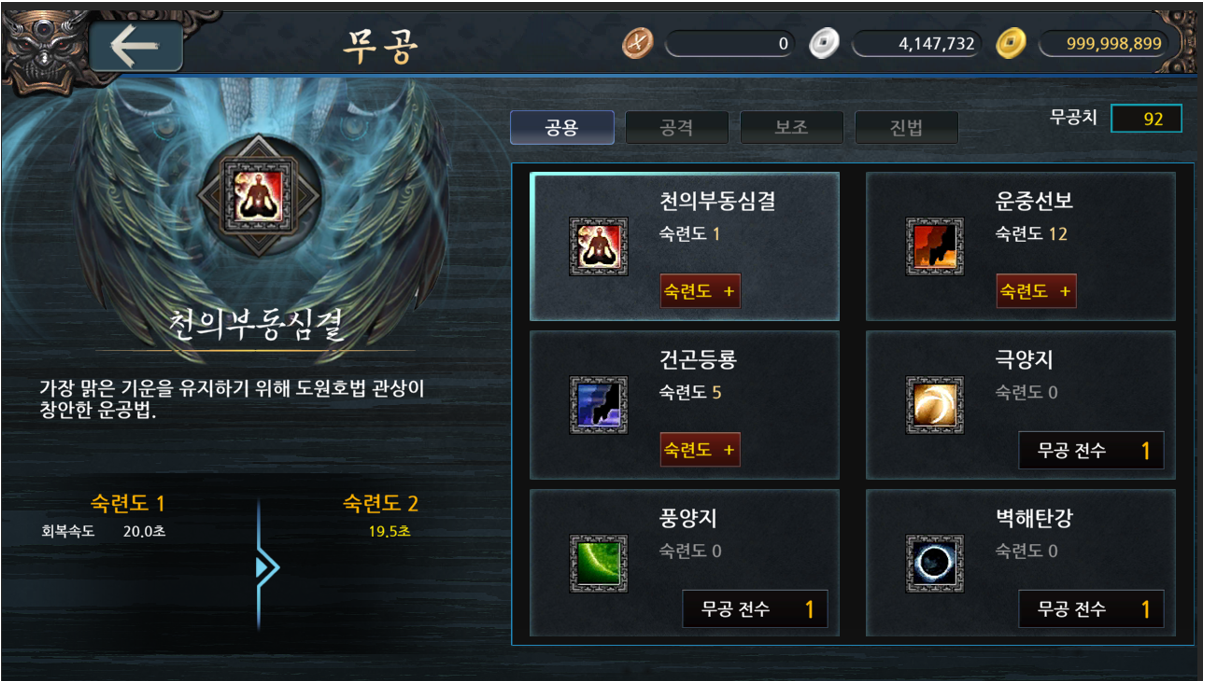Select the 공용 tab
This screenshot has width=1205, height=681.
tap(562, 128)
